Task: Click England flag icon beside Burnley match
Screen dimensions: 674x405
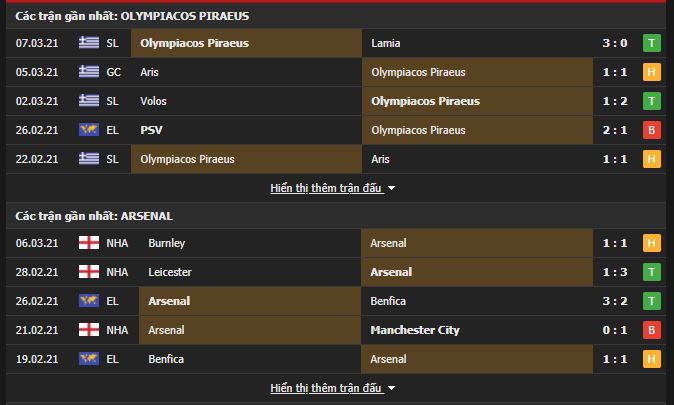Action: (89, 242)
